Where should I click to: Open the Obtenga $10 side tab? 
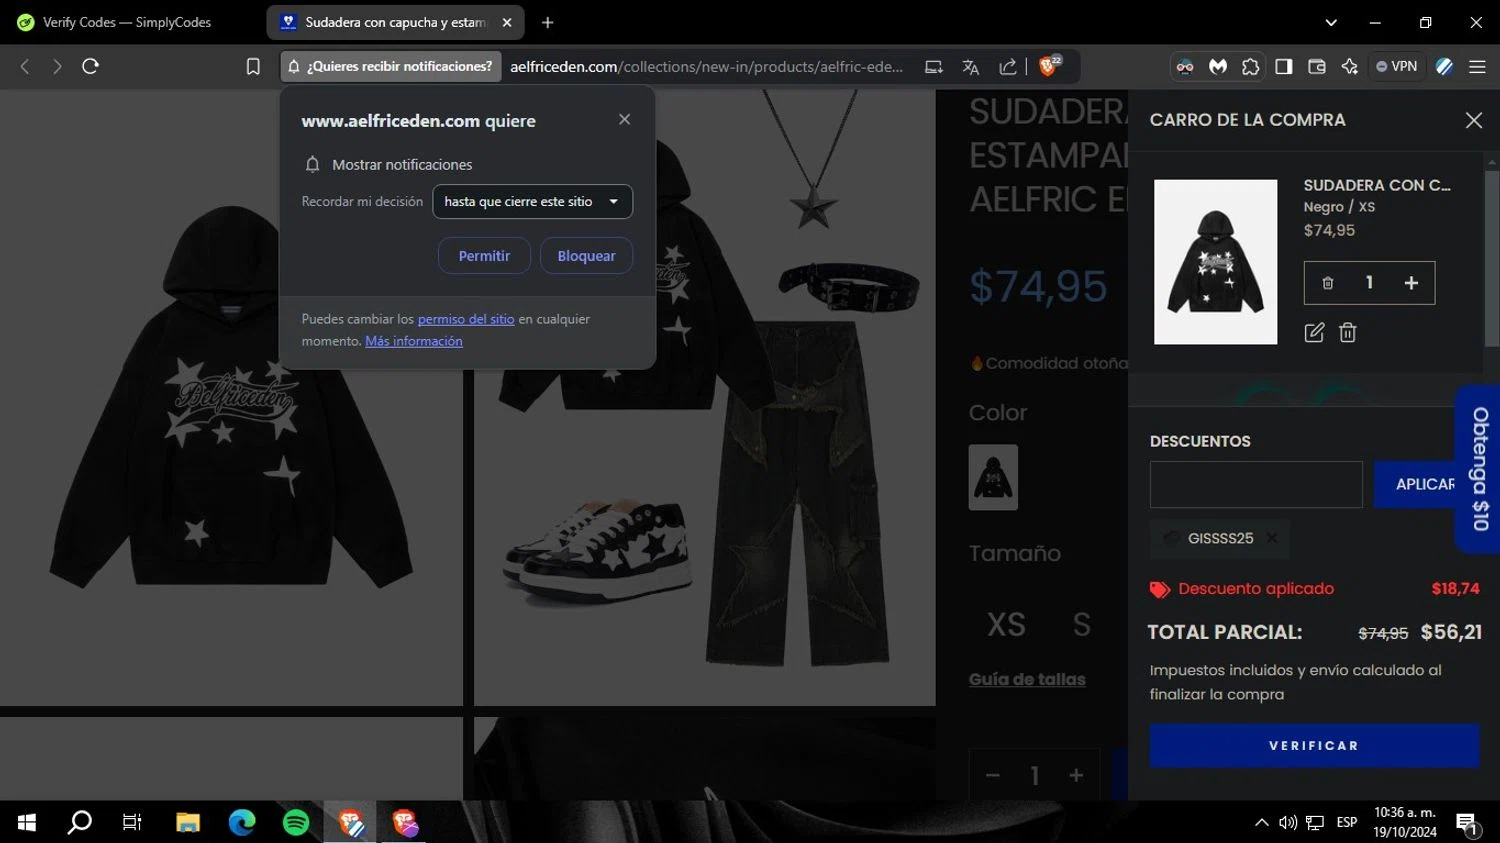[x=1479, y=468]
